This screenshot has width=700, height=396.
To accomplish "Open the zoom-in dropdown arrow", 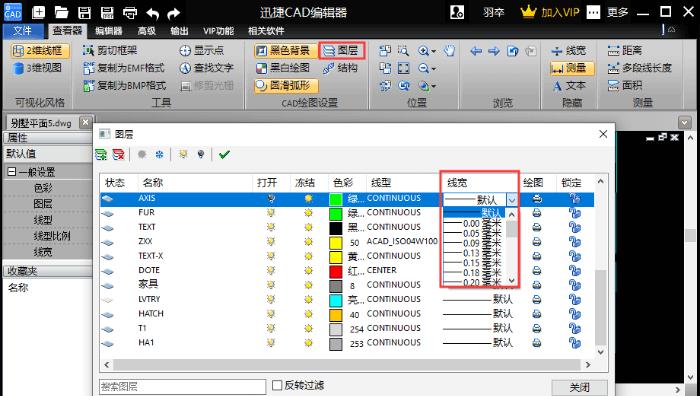I will 434,52.
